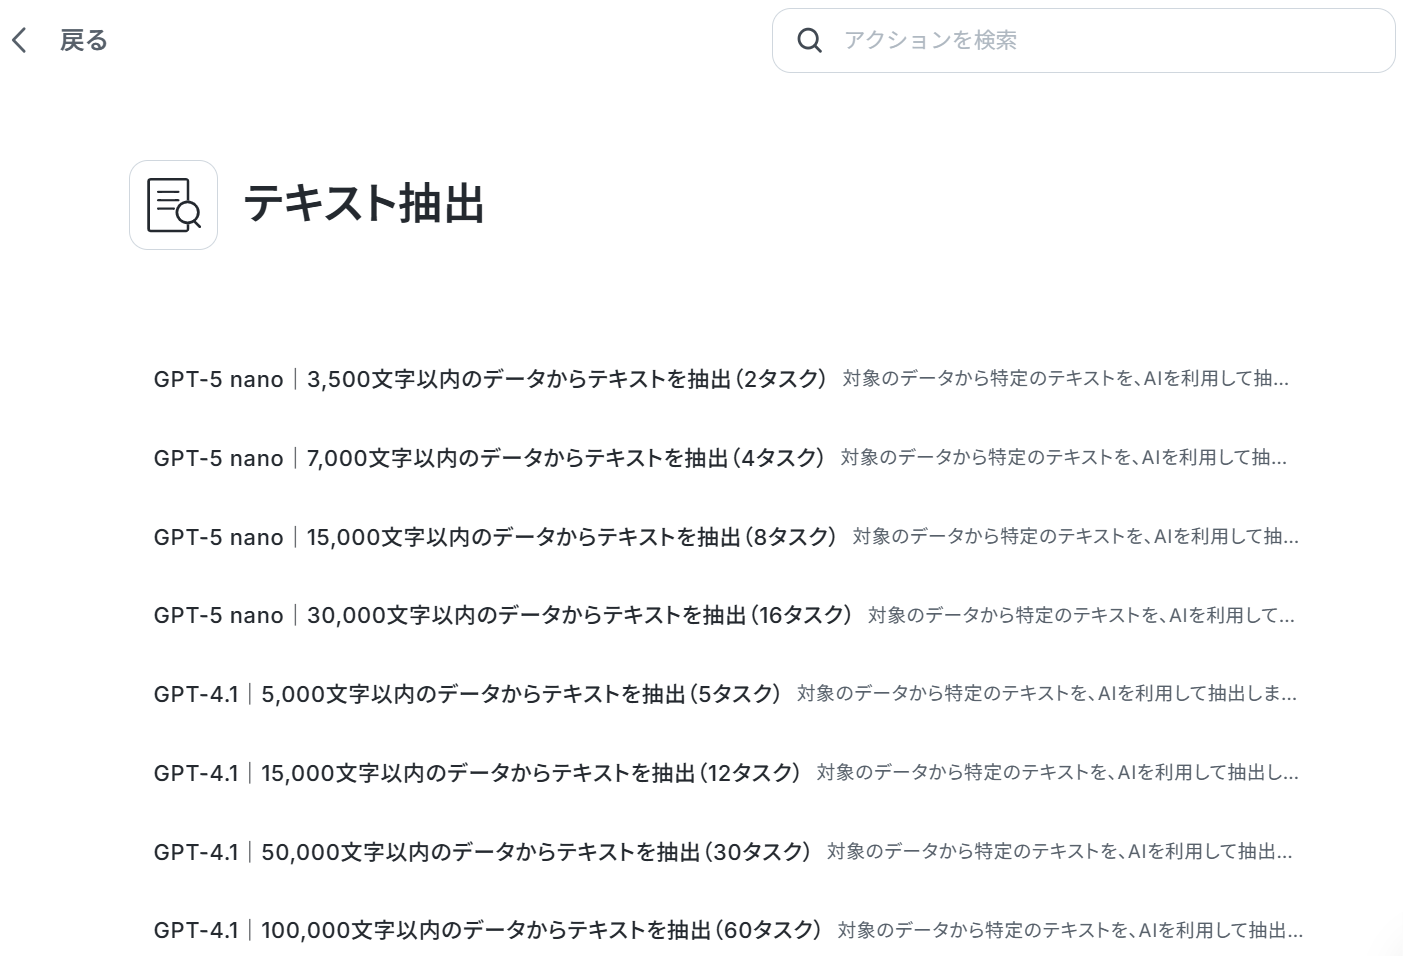Go back via the 戻る link

[x=84, y=40]
